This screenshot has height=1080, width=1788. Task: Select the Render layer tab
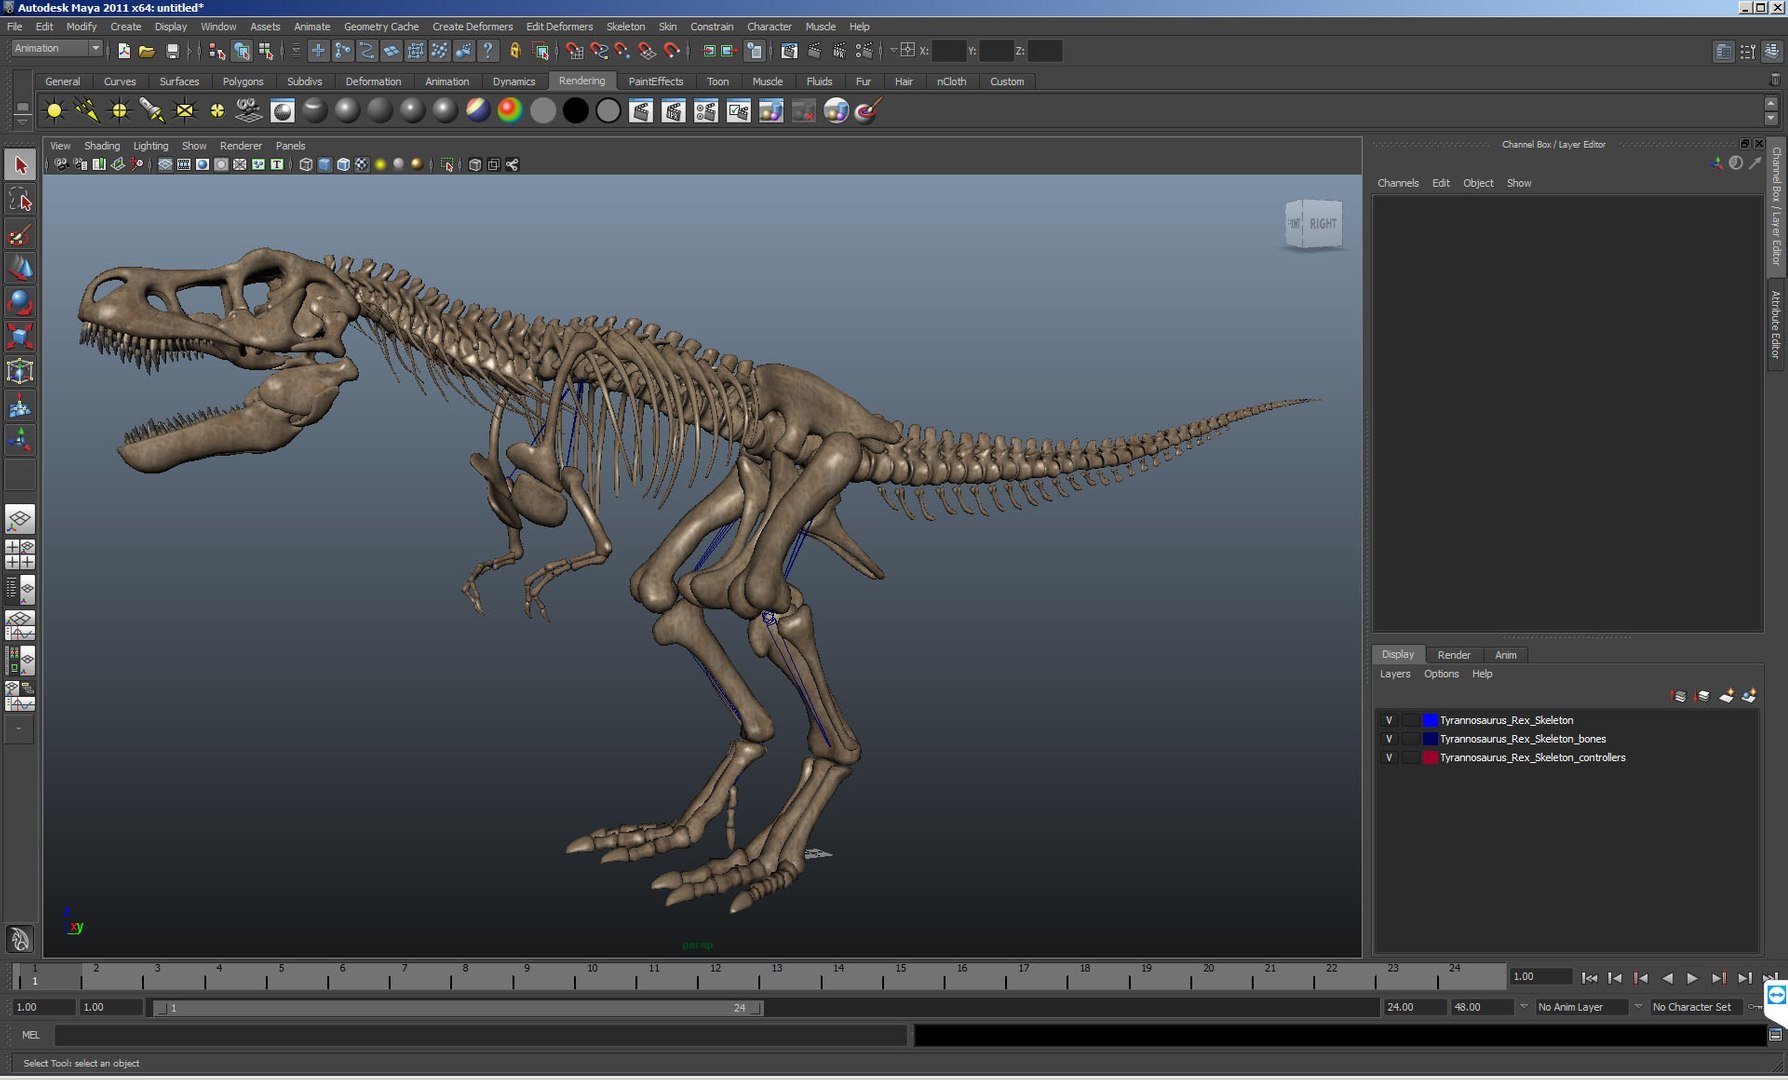tap(1454, 655)
